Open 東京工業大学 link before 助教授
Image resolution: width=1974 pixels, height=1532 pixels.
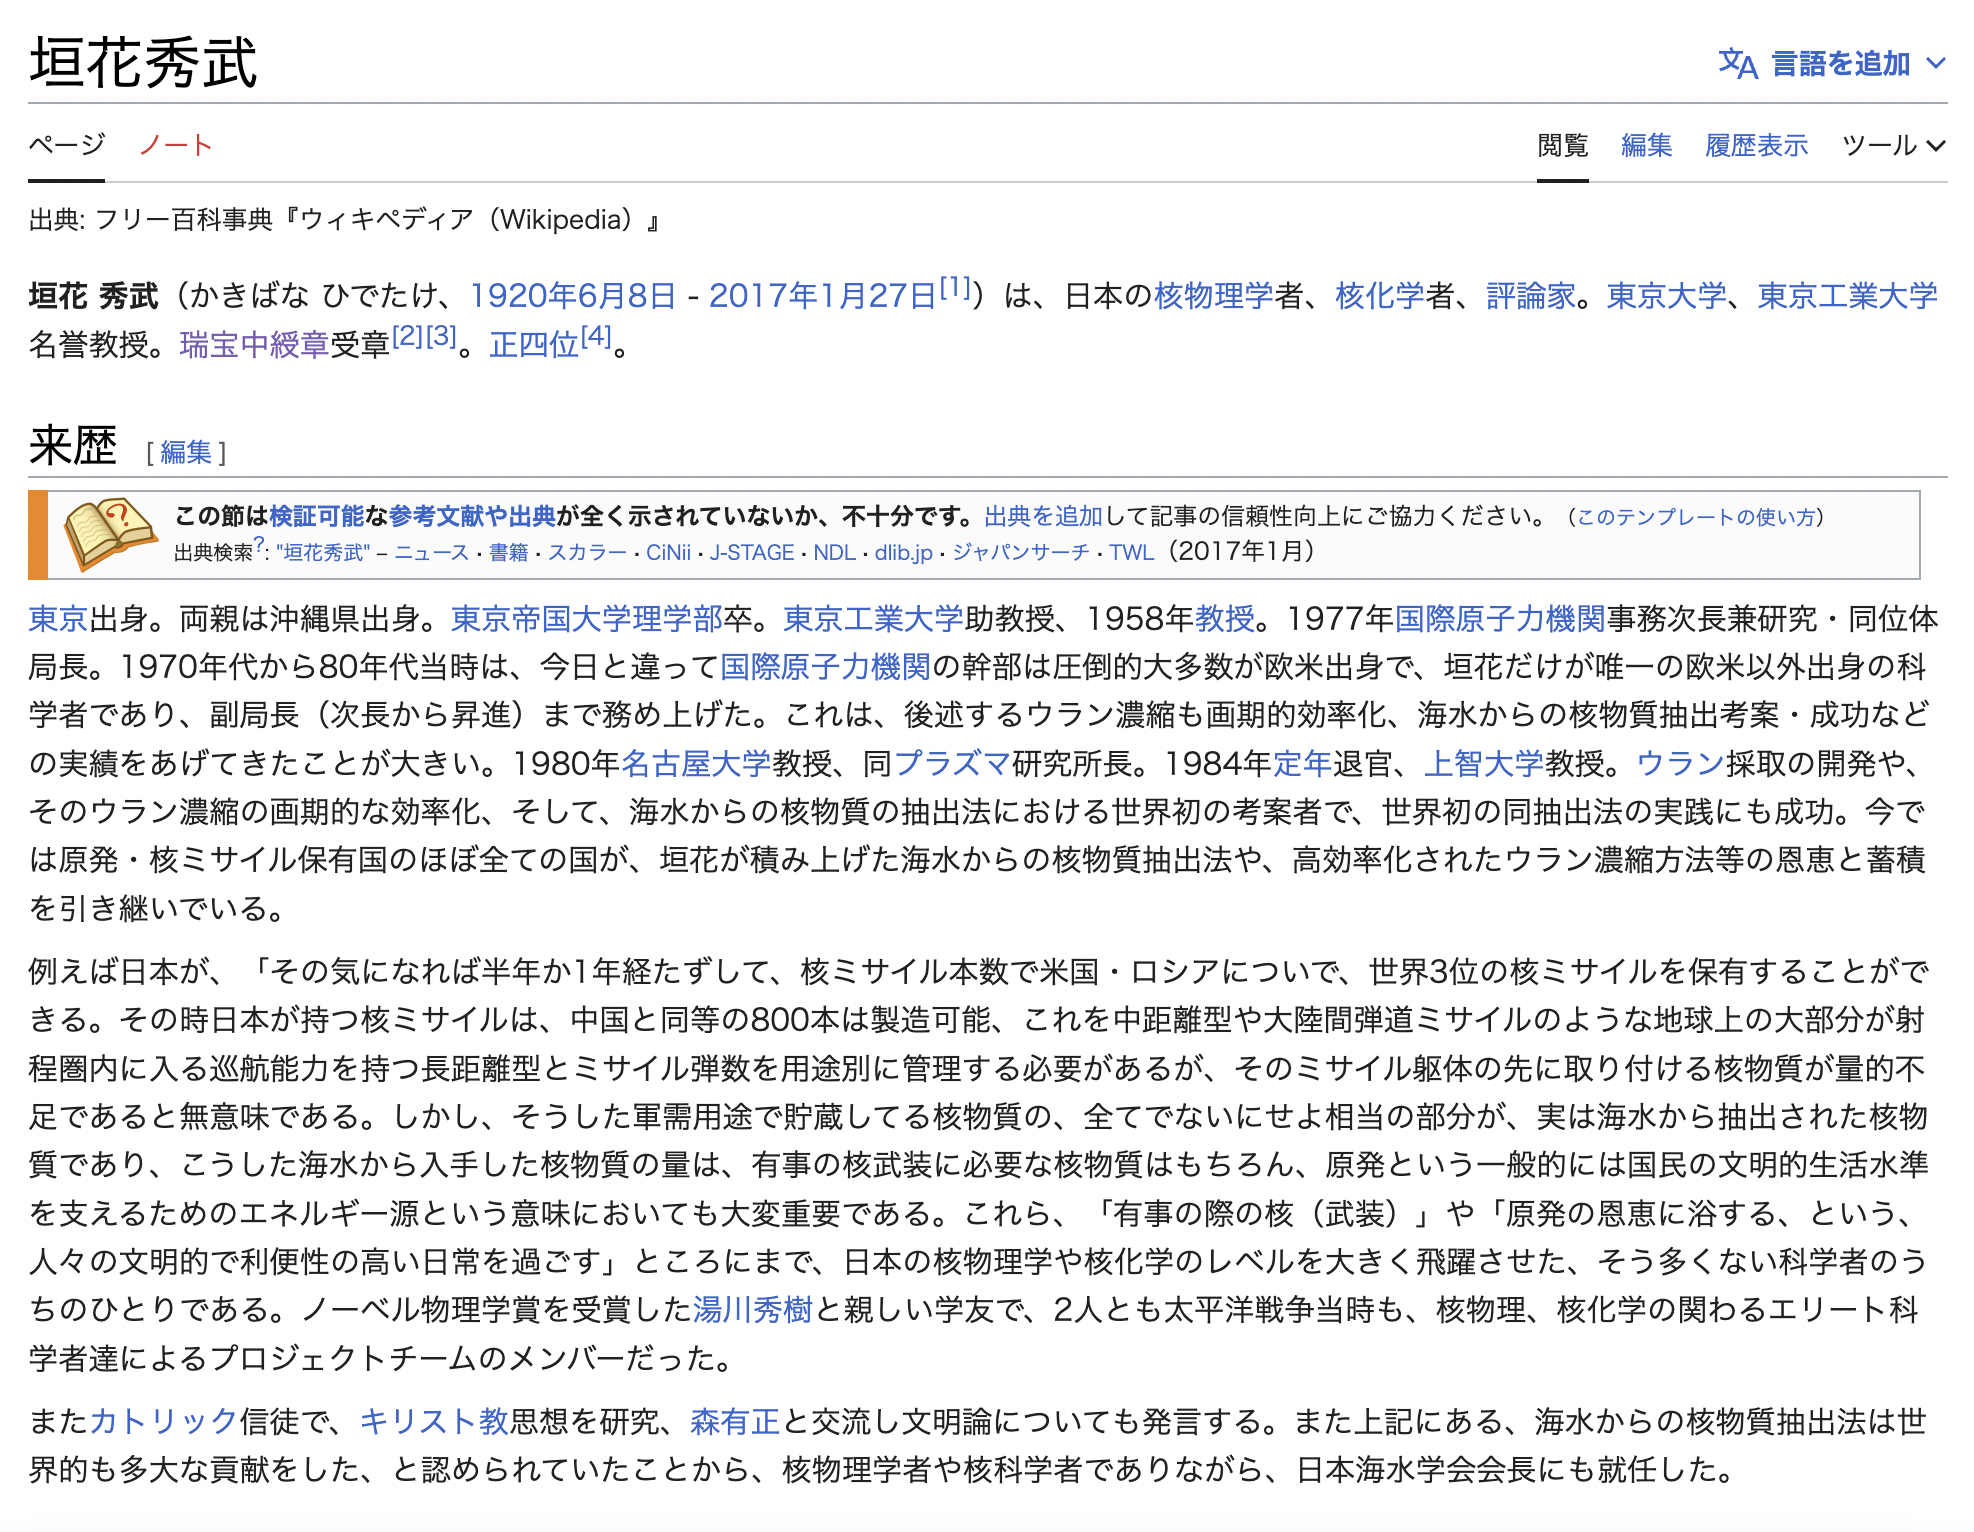[873, 619]
